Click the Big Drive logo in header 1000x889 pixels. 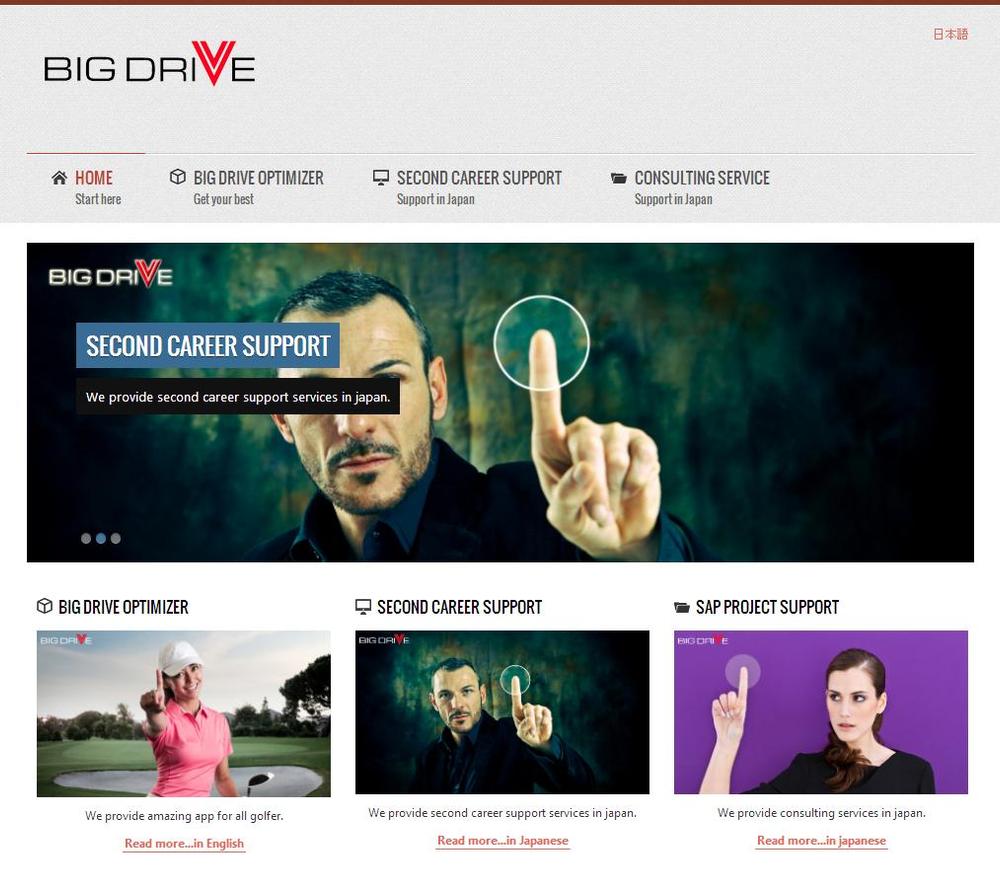[149, 63]
